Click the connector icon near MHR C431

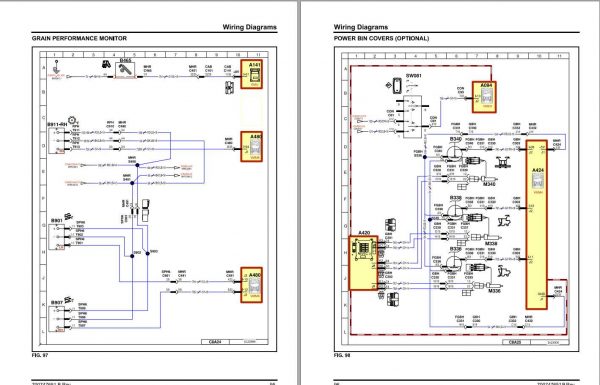tap(145, 210)
